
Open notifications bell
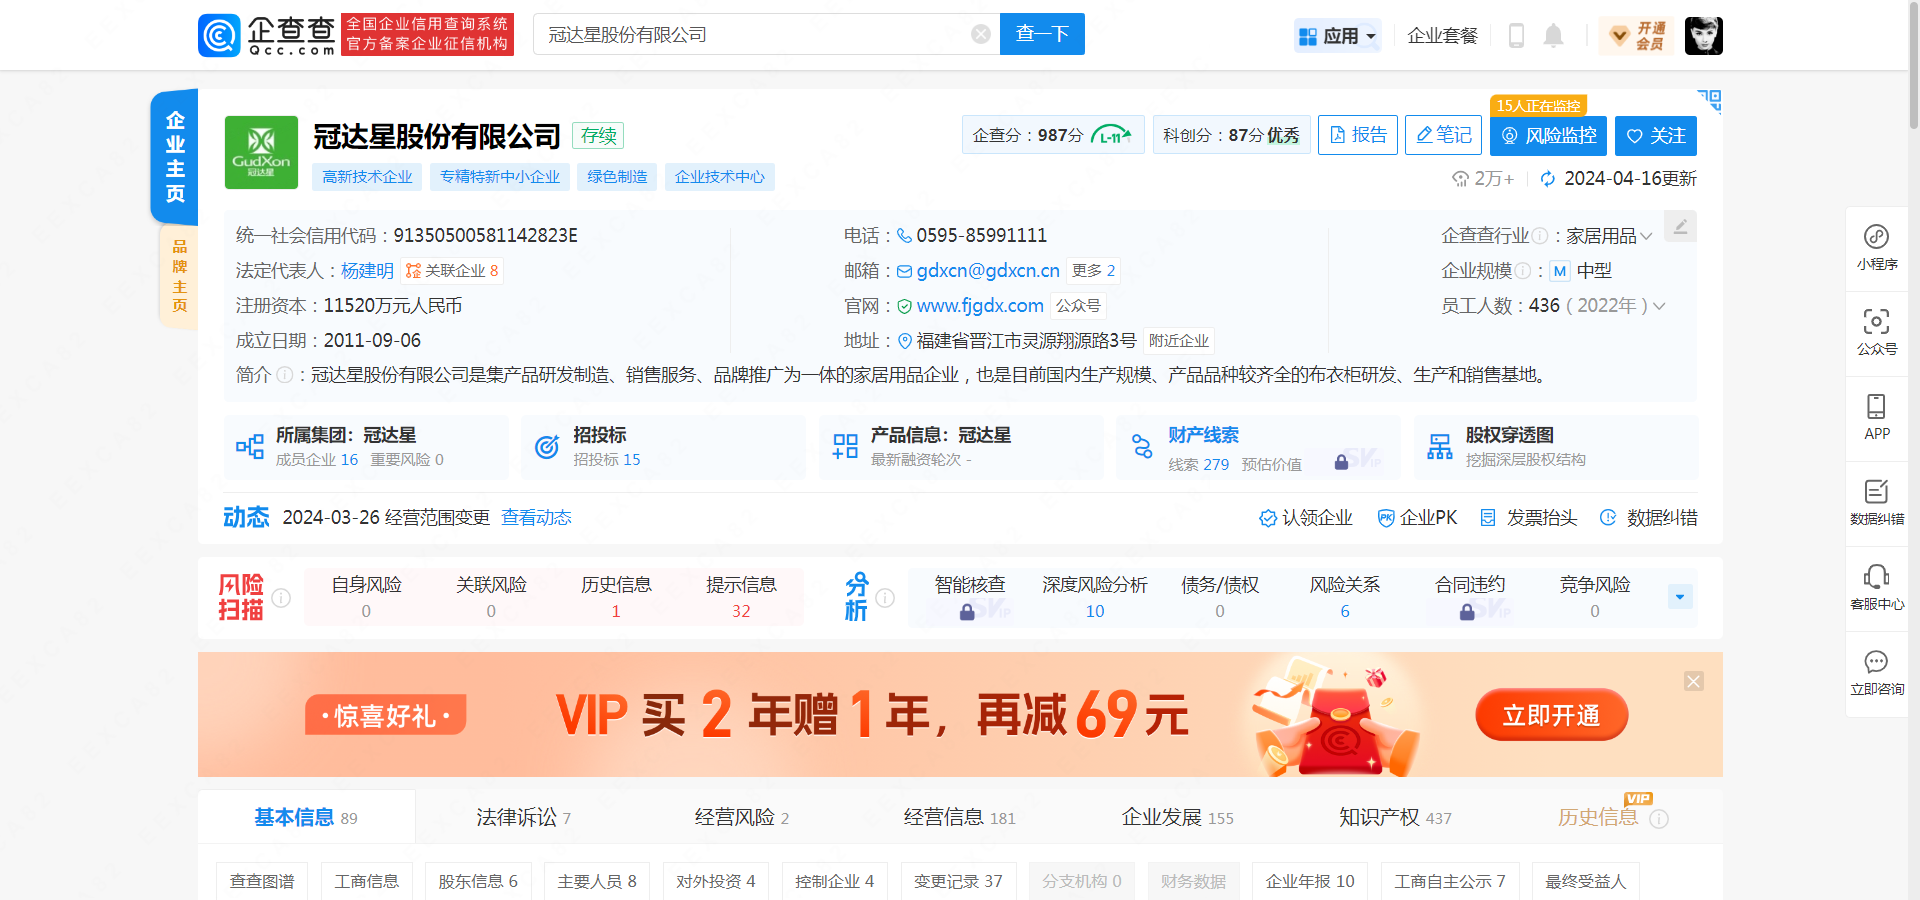point(1553,36)
